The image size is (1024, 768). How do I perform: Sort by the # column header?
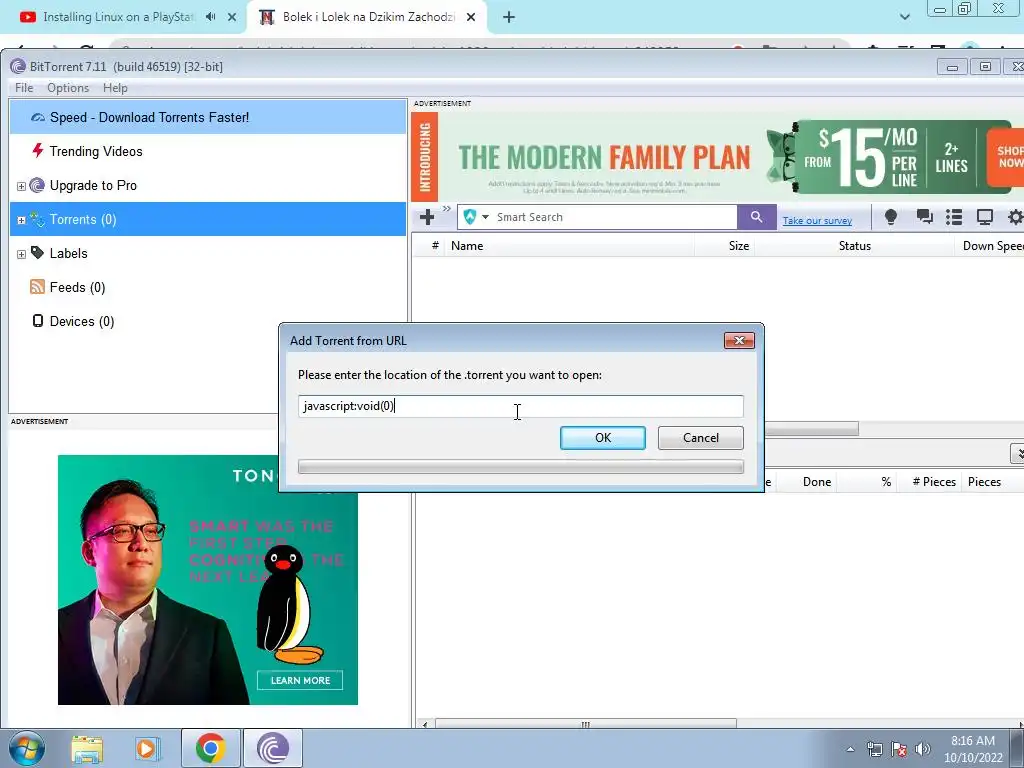click(x=435, y=246)
